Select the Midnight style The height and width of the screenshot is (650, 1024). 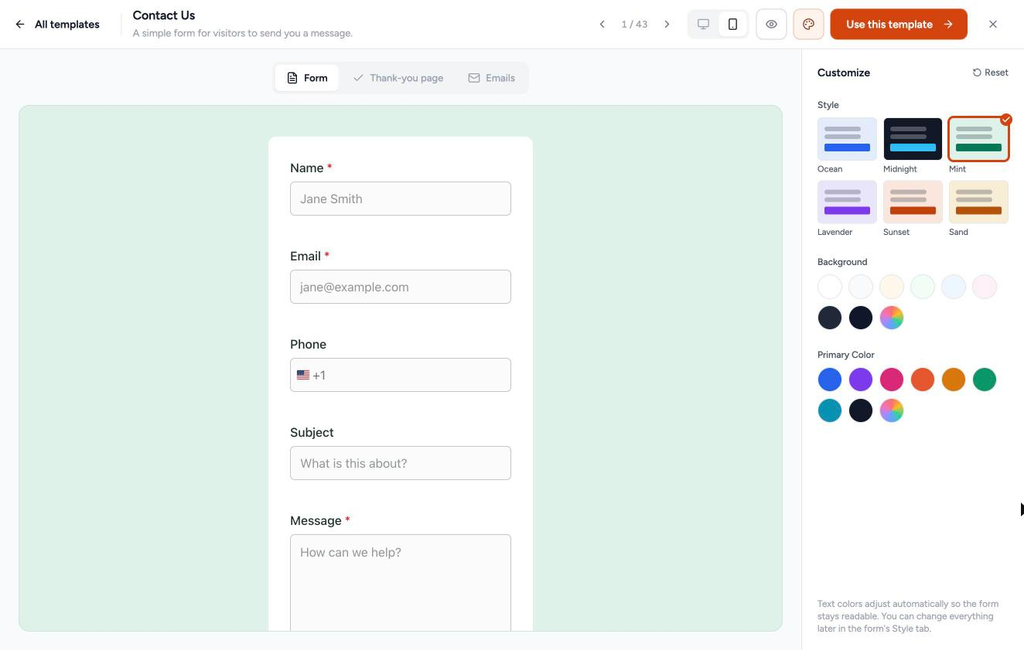[x=913, y=139]
